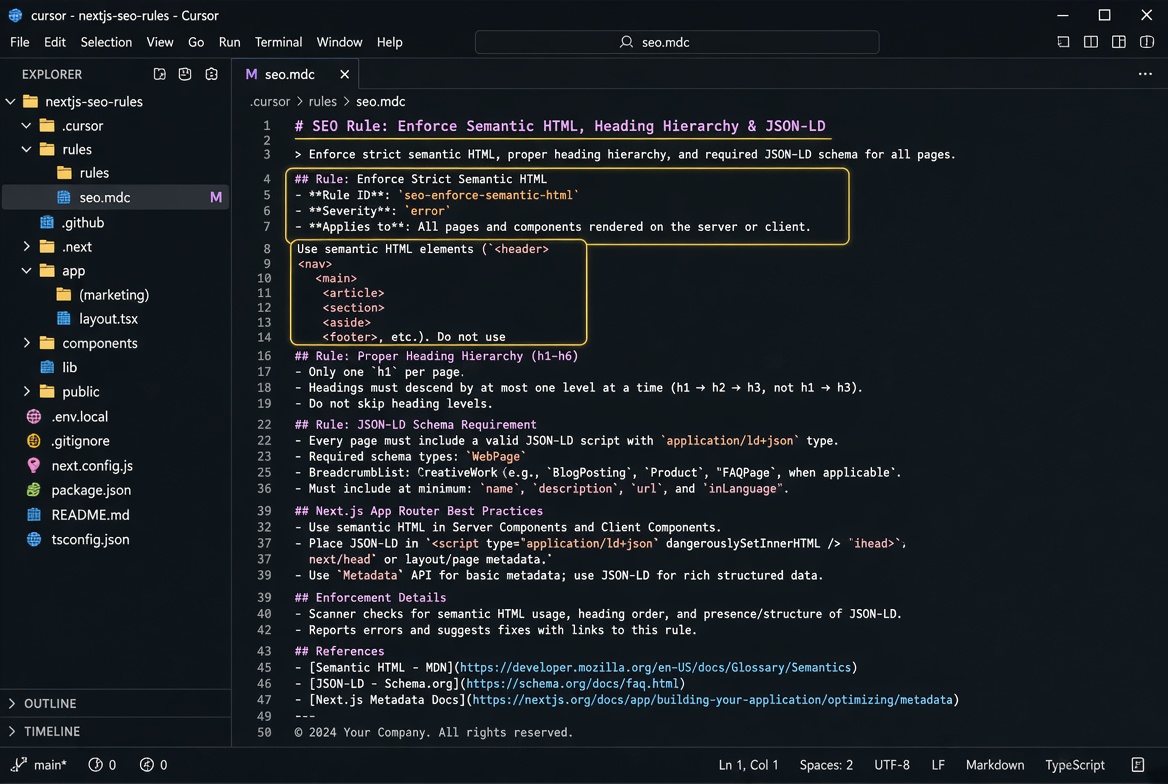Open the Help menu
Viewport: 1168px width, 784px height.
coord(389,42)
